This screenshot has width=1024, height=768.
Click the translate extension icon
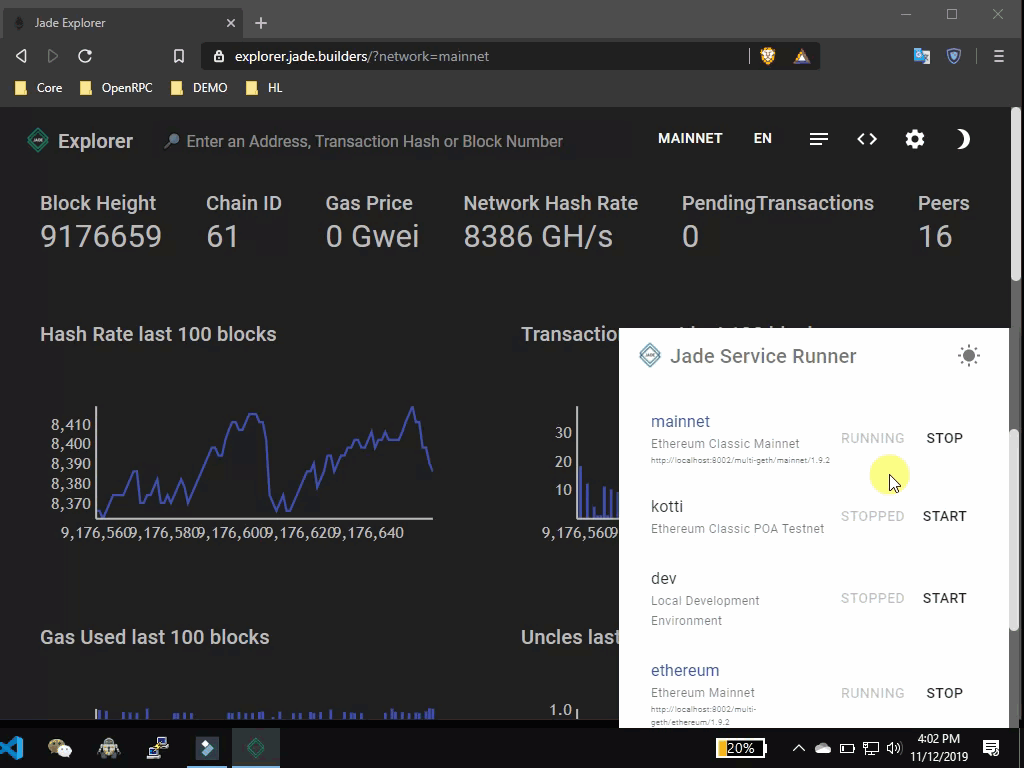pos(921,56)
